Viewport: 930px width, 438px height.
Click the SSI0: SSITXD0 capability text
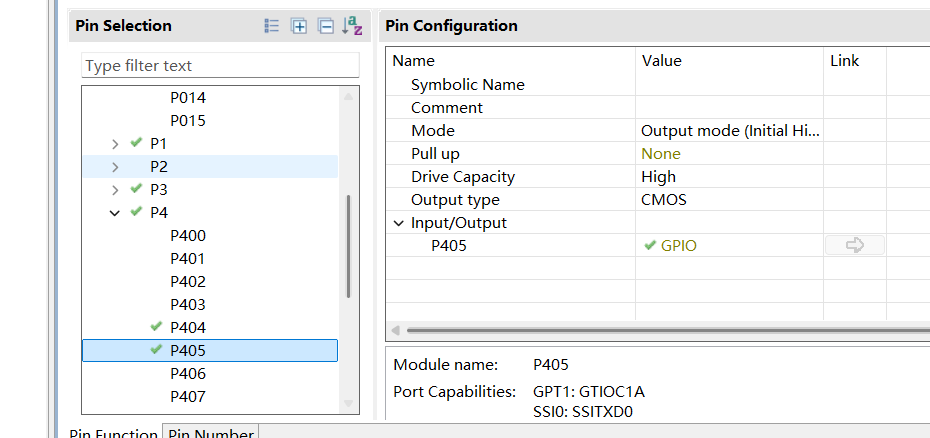click(x=582, y=411)
